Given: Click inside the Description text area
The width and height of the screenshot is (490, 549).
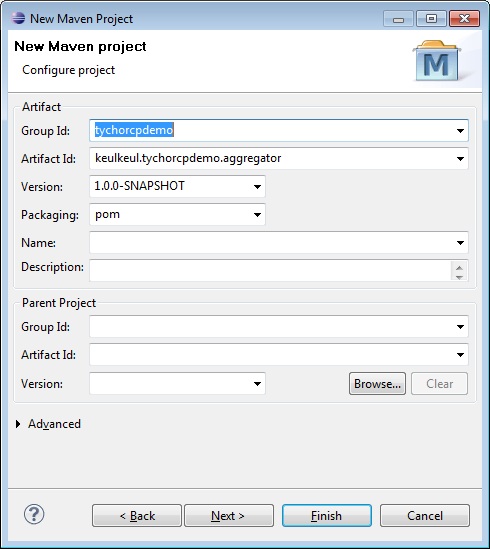Looking at the screenshot, I should 270,270.
